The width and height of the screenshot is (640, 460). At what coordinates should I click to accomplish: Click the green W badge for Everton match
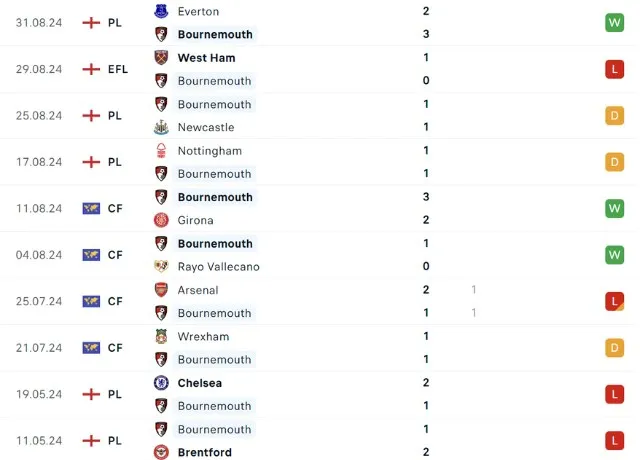point(614,23)
